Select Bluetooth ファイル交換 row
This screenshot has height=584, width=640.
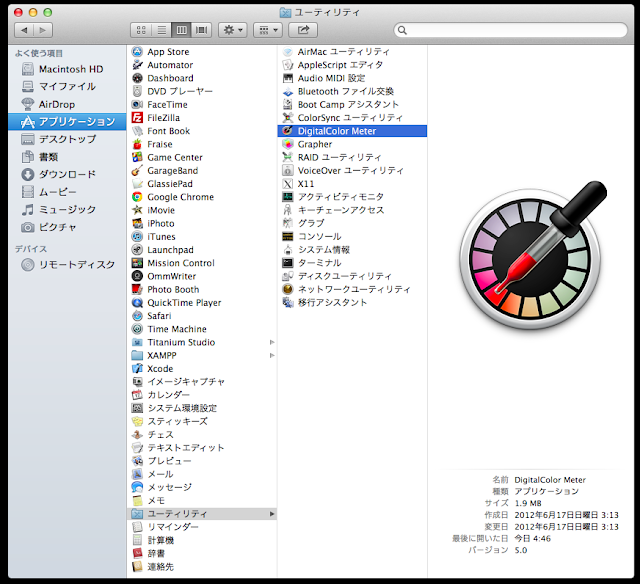pyautogui.click(x=352, y=91)
